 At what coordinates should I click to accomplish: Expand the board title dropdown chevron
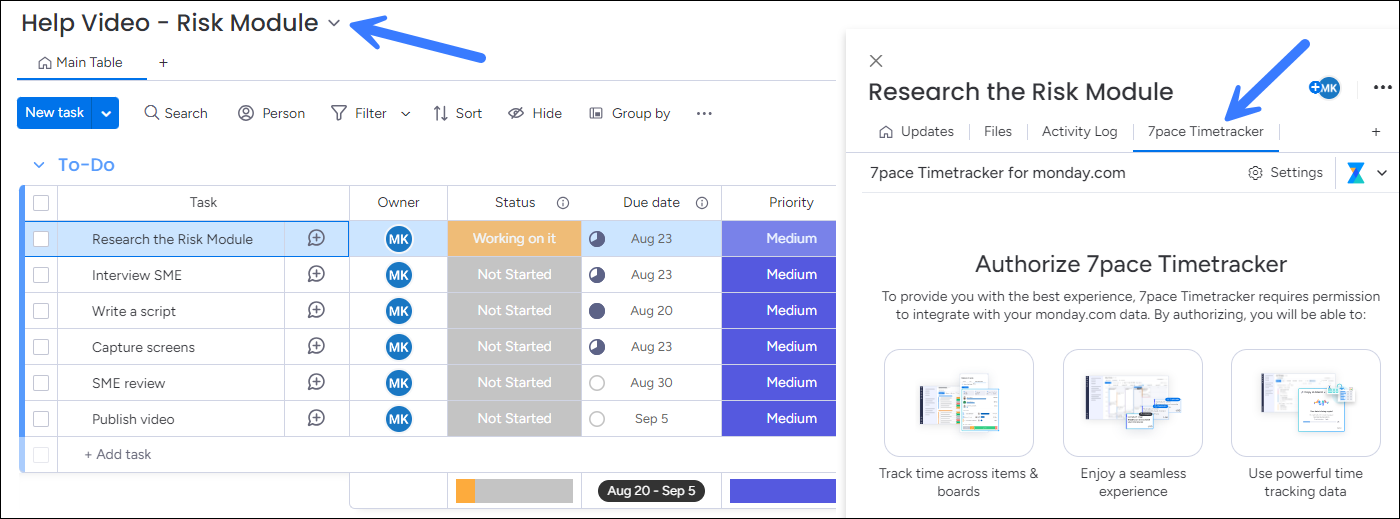click(x=334, y=23)
